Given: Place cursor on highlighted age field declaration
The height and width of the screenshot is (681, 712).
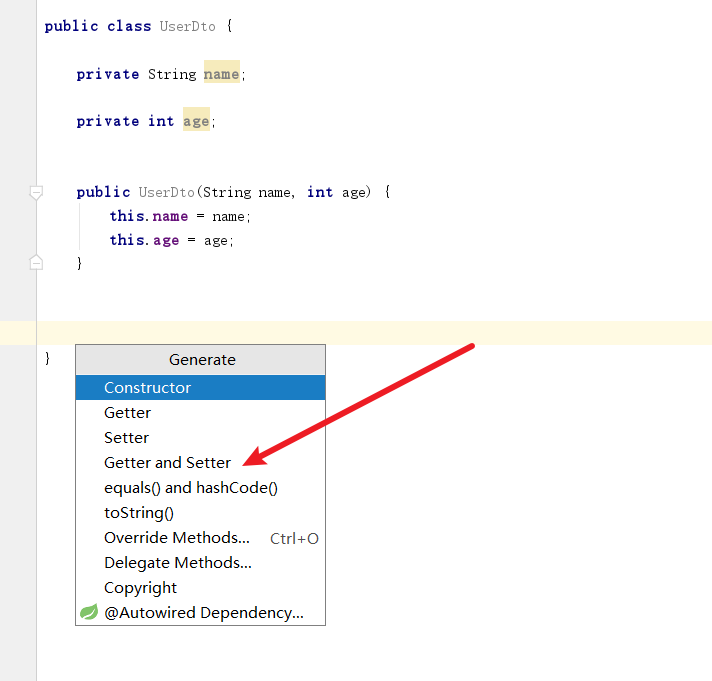Looking at the screenshot, I should (x=196, y=121).
